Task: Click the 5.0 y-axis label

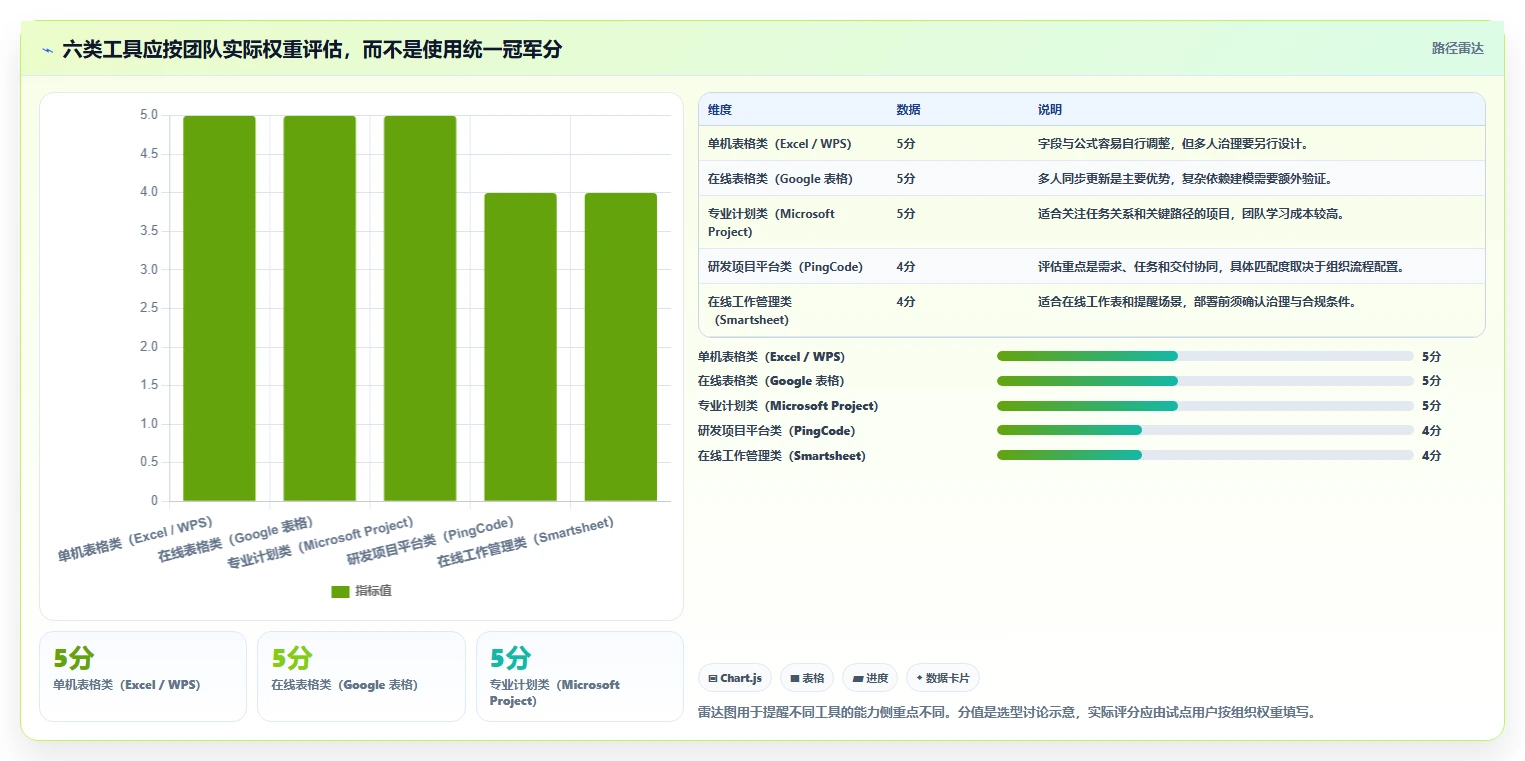Action: tap(148, 115)
